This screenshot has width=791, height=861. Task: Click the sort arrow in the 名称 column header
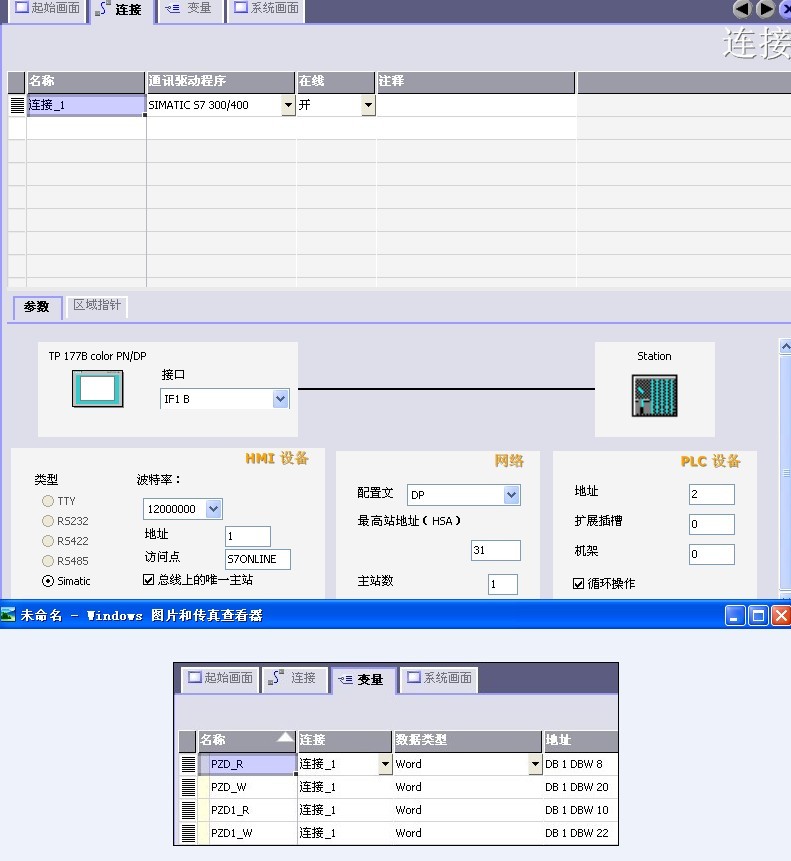285,737
